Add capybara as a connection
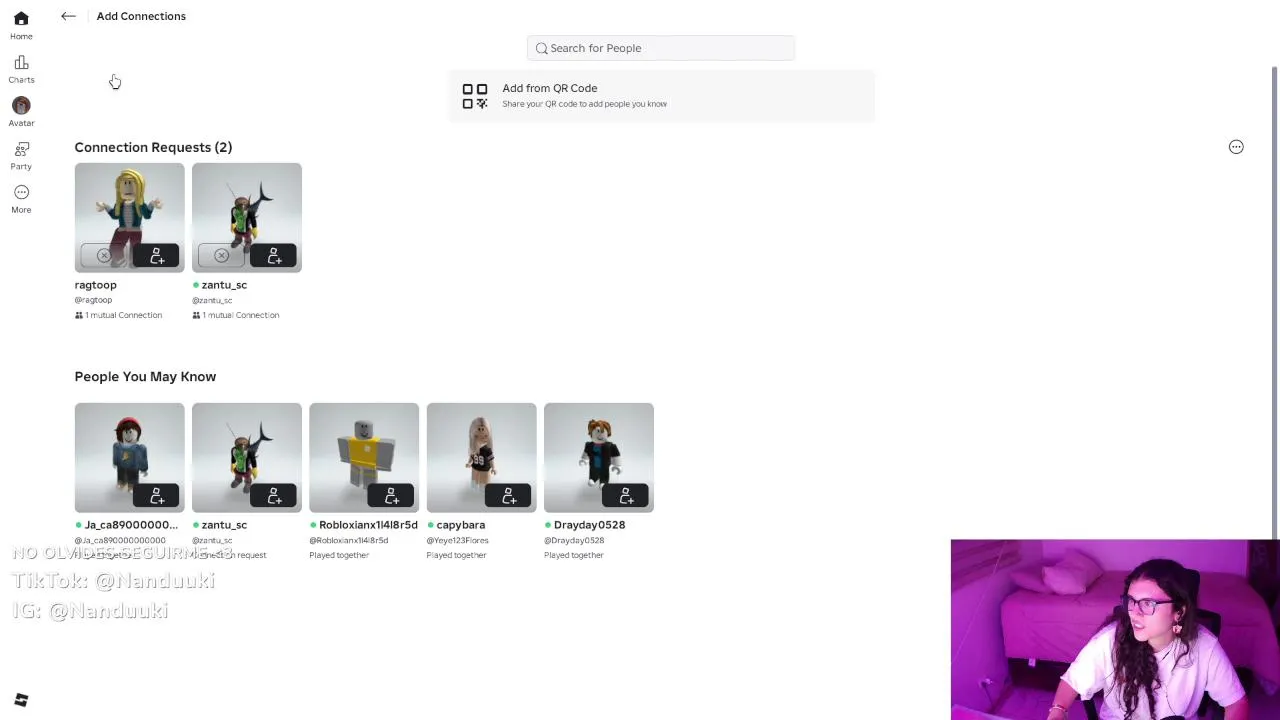The height and width of the screenshot is (720, 1280). pyautogui.click(x=508, y=496)
